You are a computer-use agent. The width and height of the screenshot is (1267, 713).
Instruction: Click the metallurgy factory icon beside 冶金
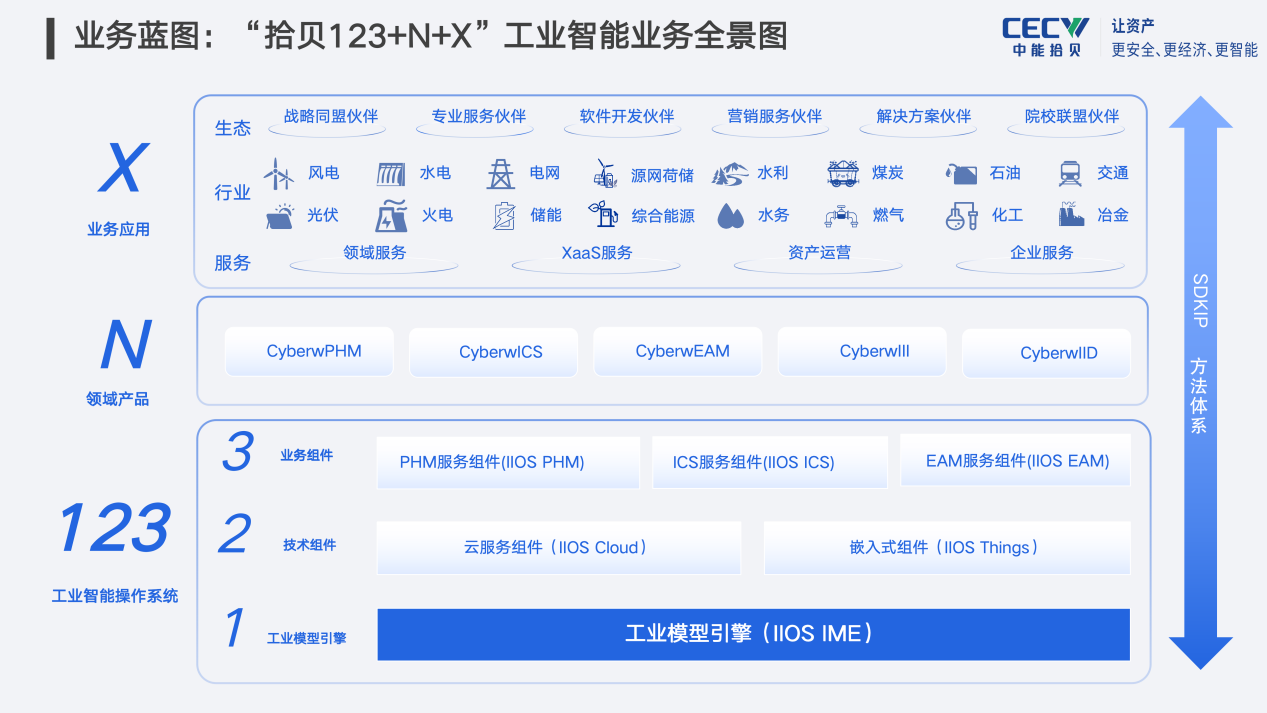point(1071,215)
